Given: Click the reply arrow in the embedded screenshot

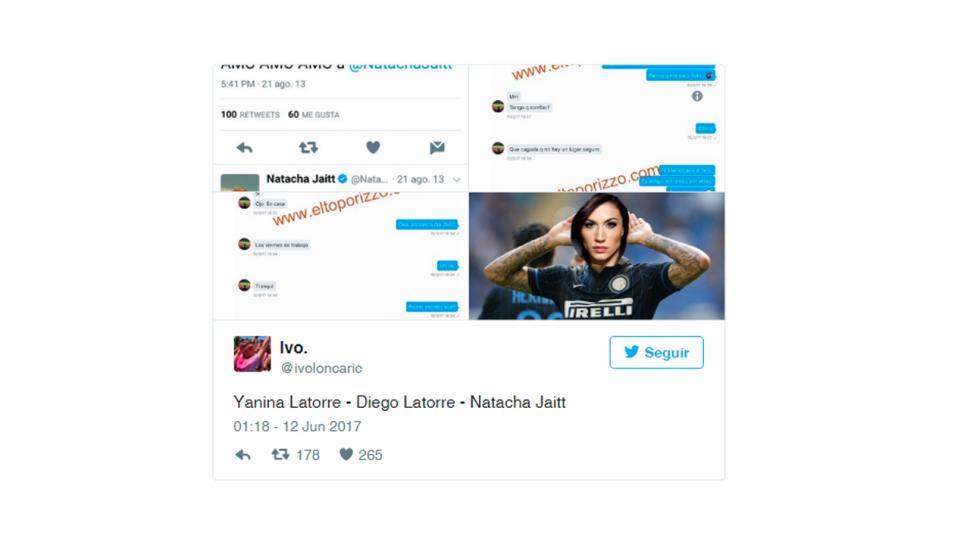Looking at the screenshot, I should [244, 148].
